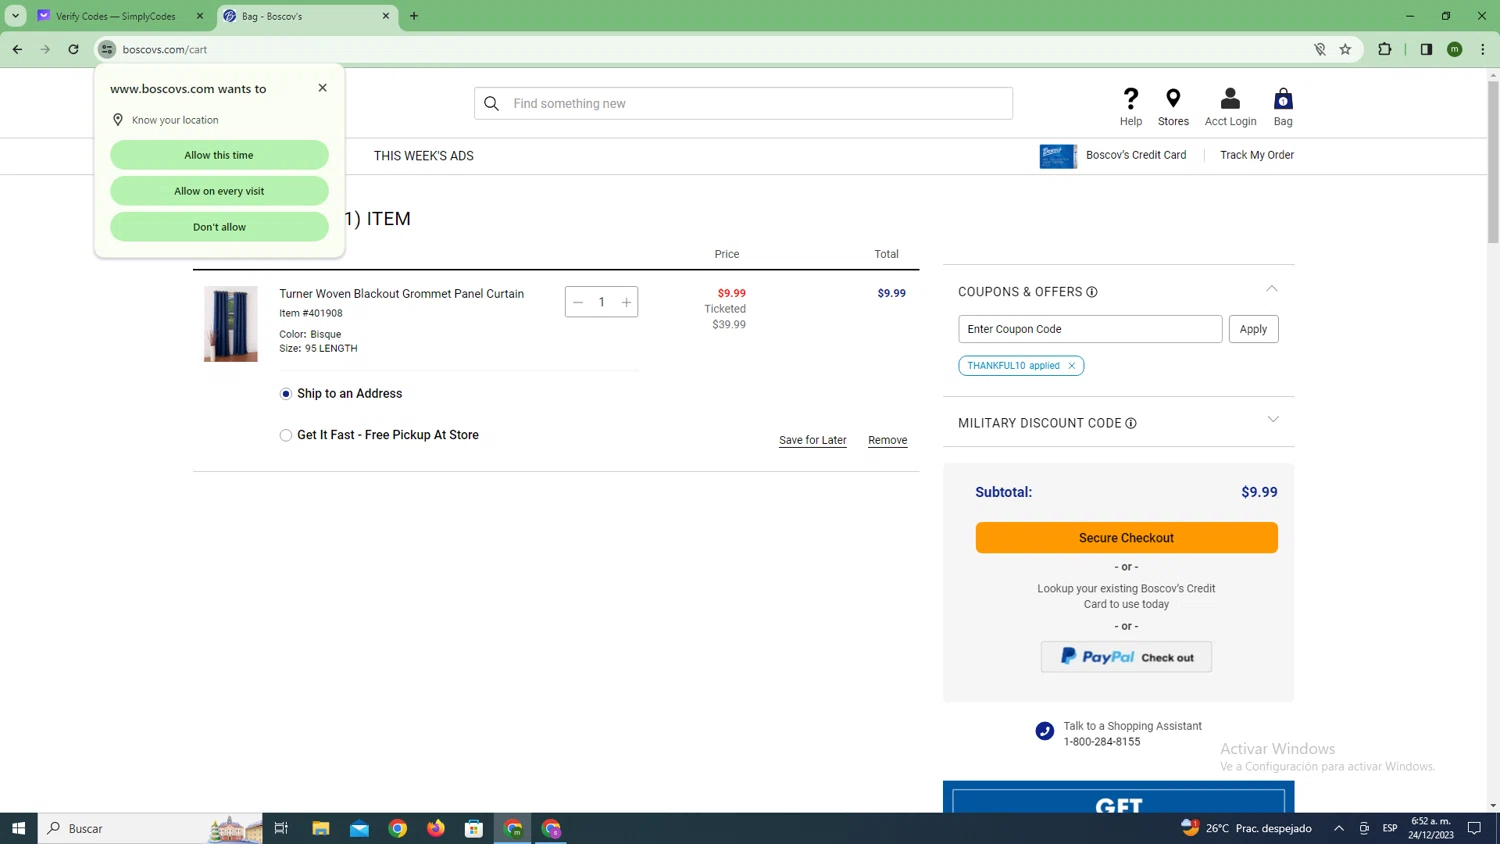
Task: Click the blocked location icon in address bar
Action: tap(1320, 49)
